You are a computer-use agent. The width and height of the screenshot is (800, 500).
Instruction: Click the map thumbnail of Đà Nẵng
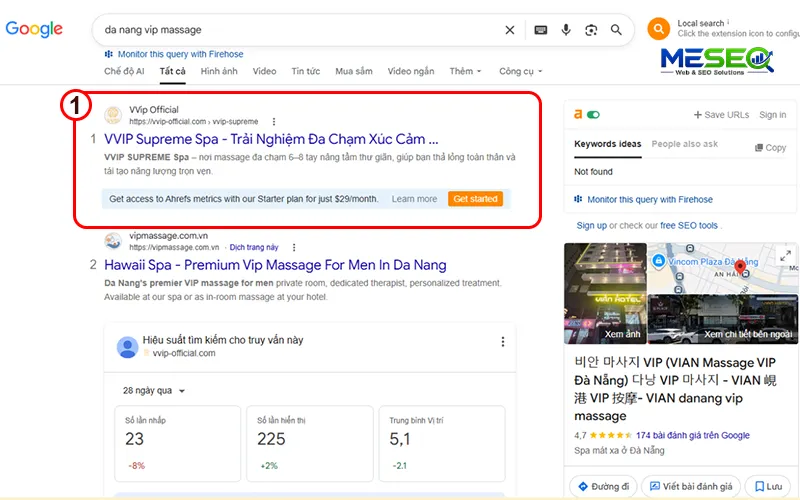tap(722, 268)
